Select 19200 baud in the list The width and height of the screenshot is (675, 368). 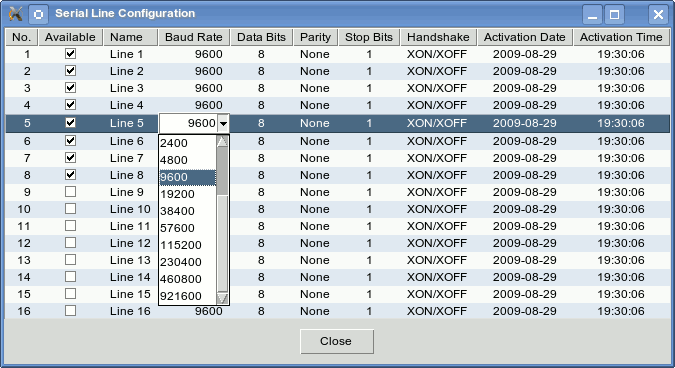tap(188, 194)
